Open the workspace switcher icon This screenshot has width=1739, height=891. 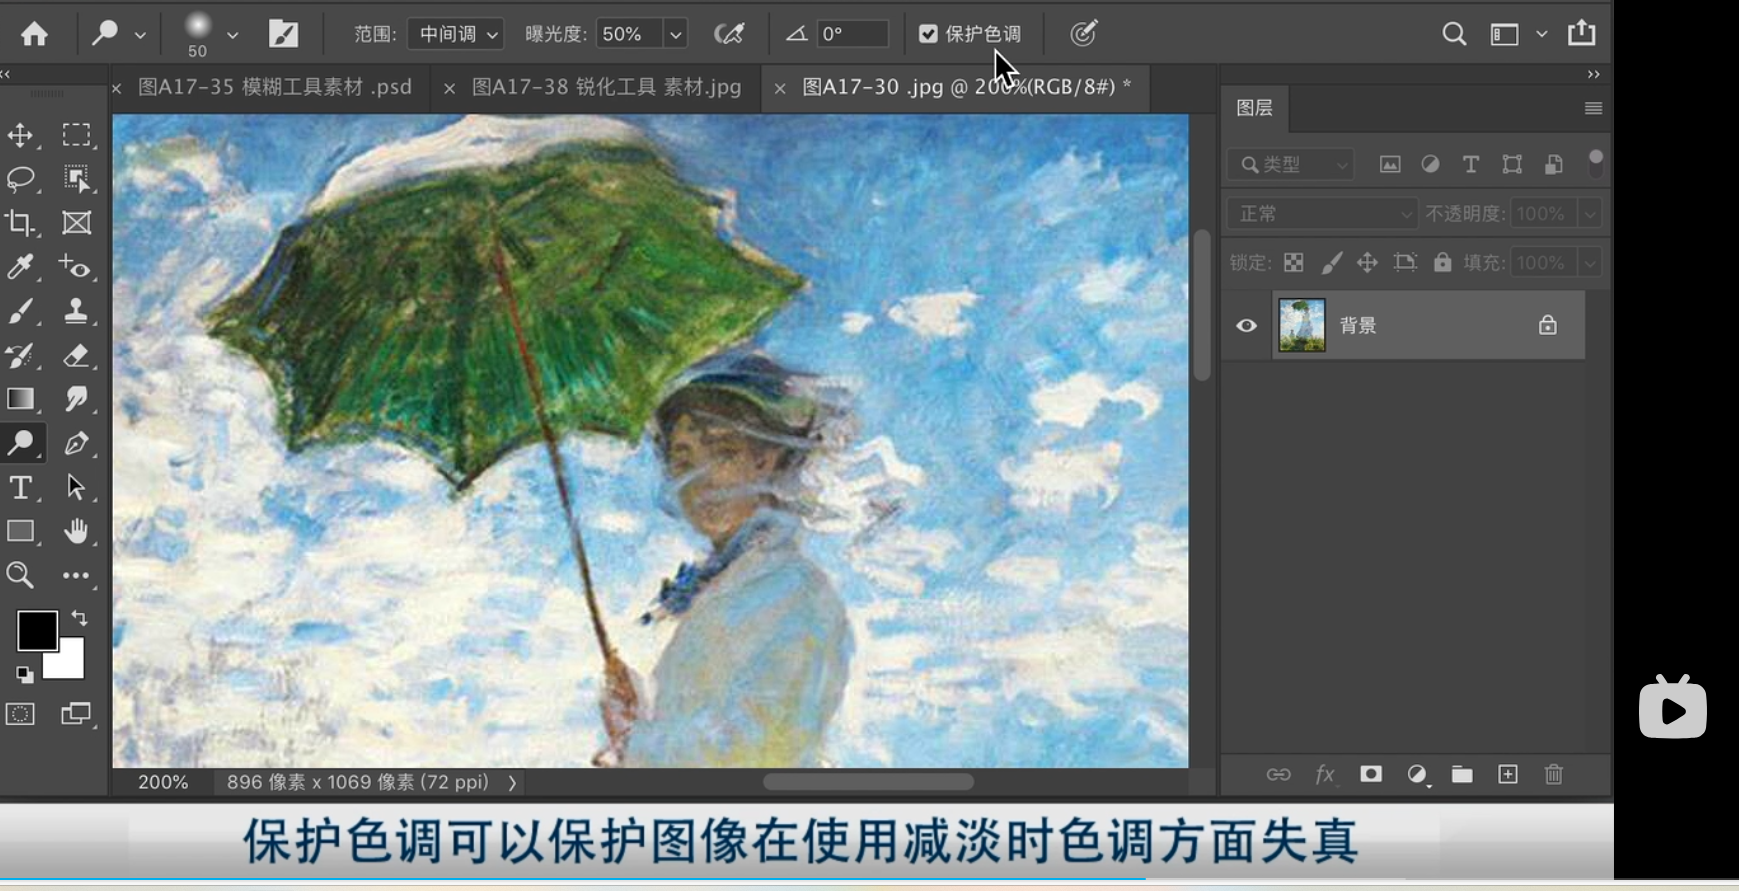click(x=1504, y=34)
